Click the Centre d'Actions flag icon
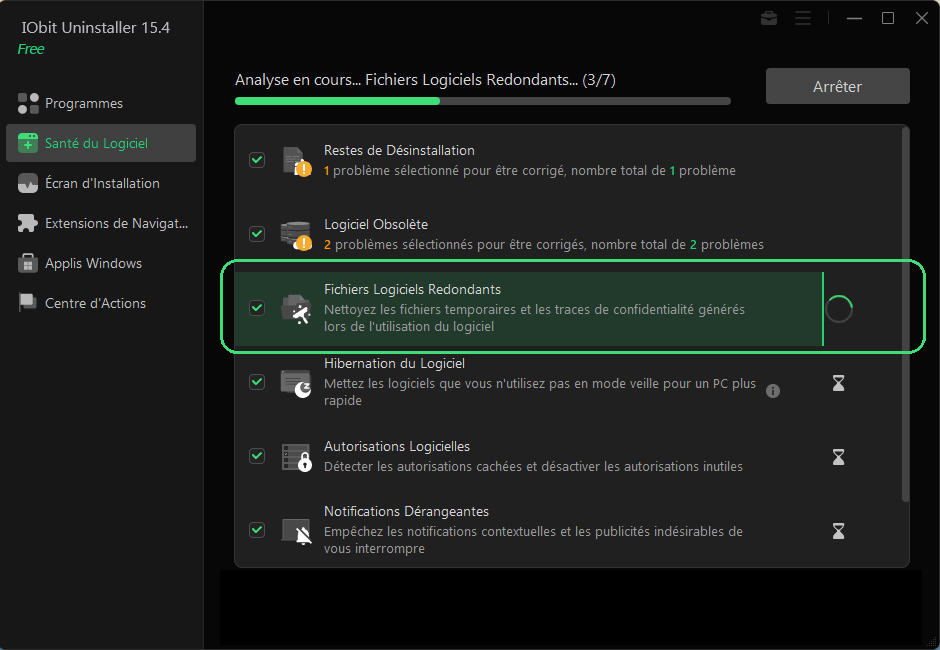This screenshot has width=940, height=650. [x=28, y=303]
